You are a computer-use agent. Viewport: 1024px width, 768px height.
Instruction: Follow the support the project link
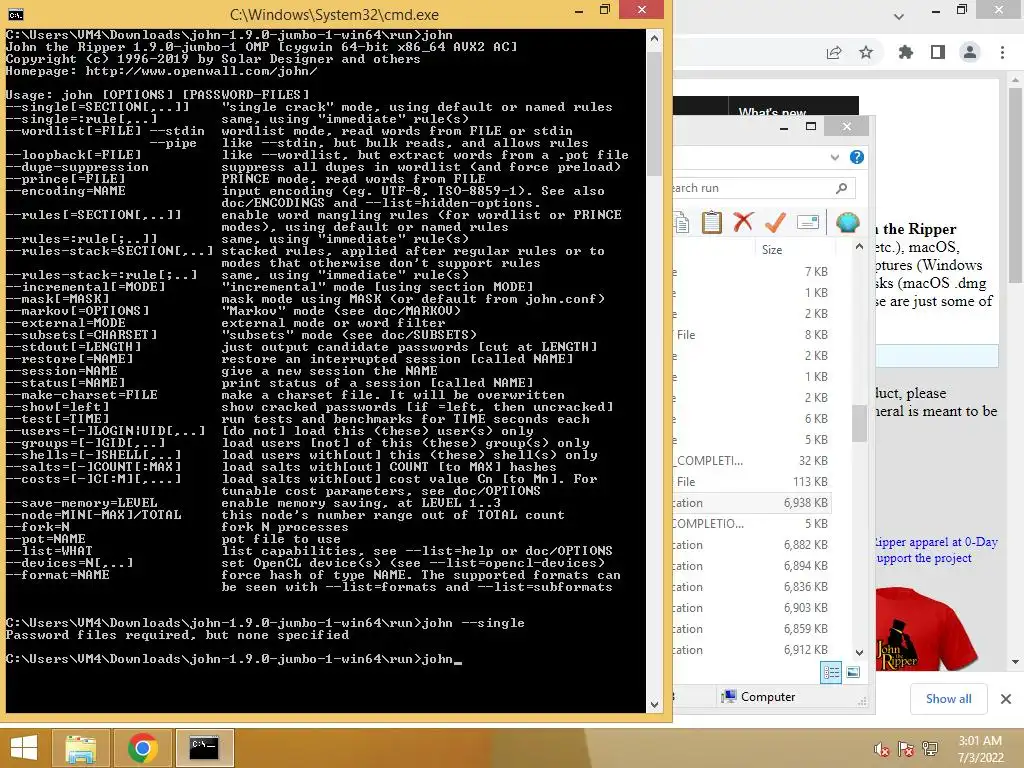[x=923, y=558]
